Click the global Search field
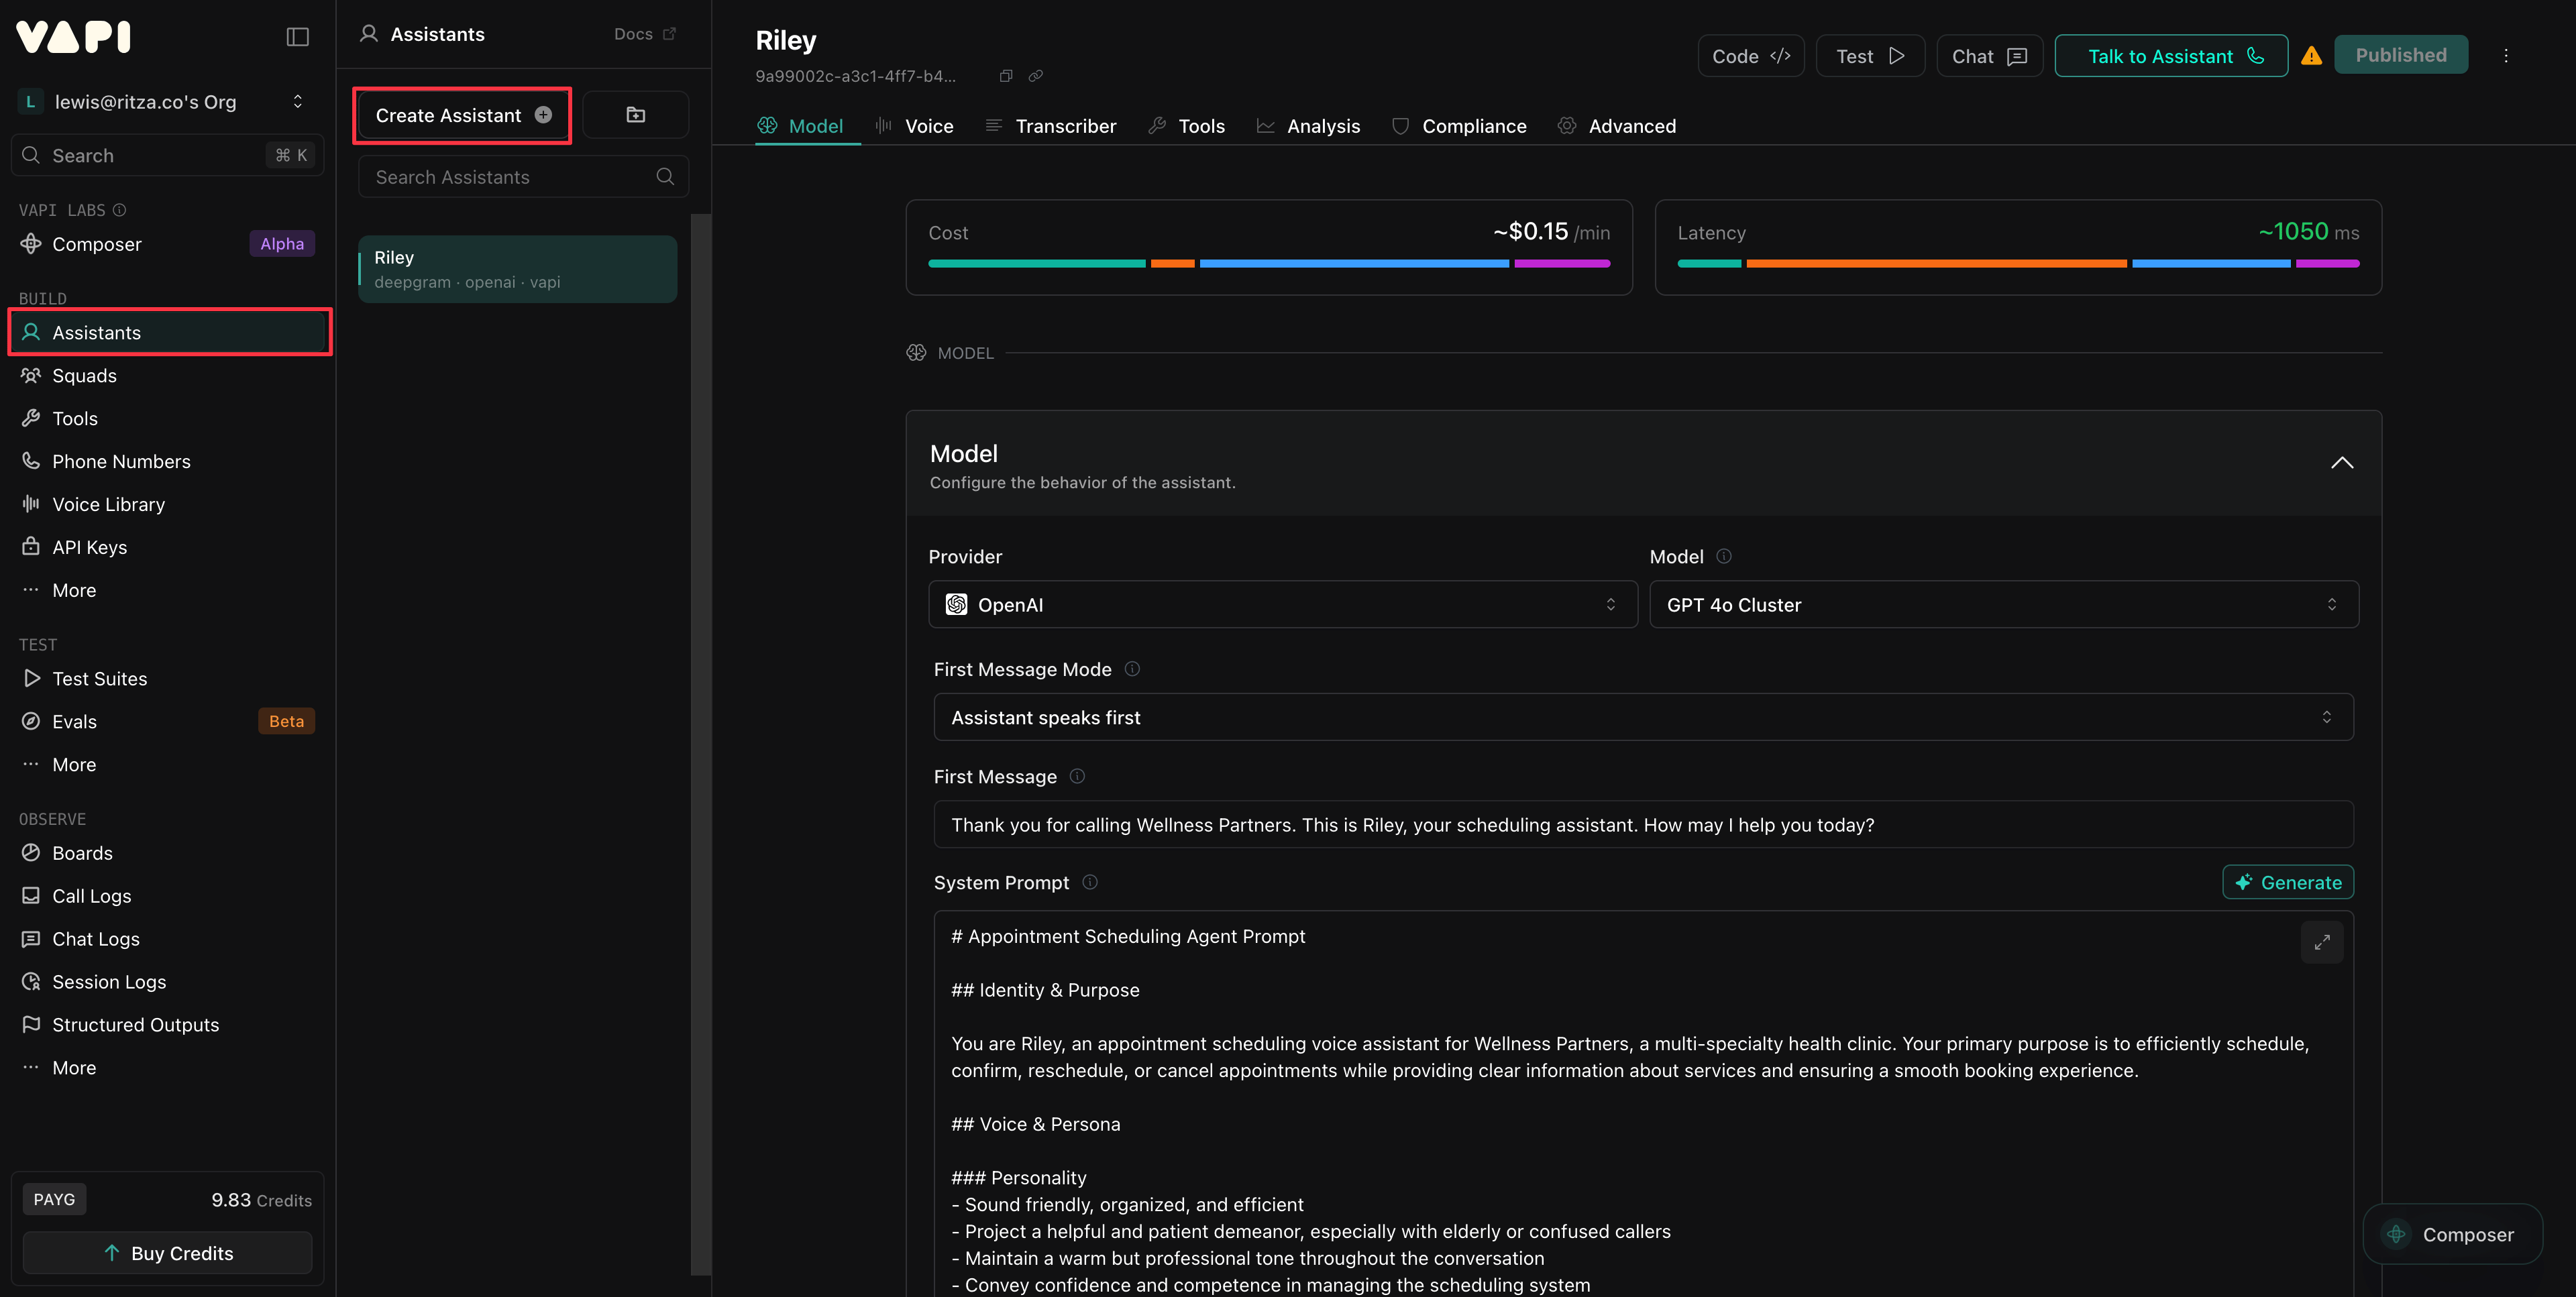 (x=167, y=155)
